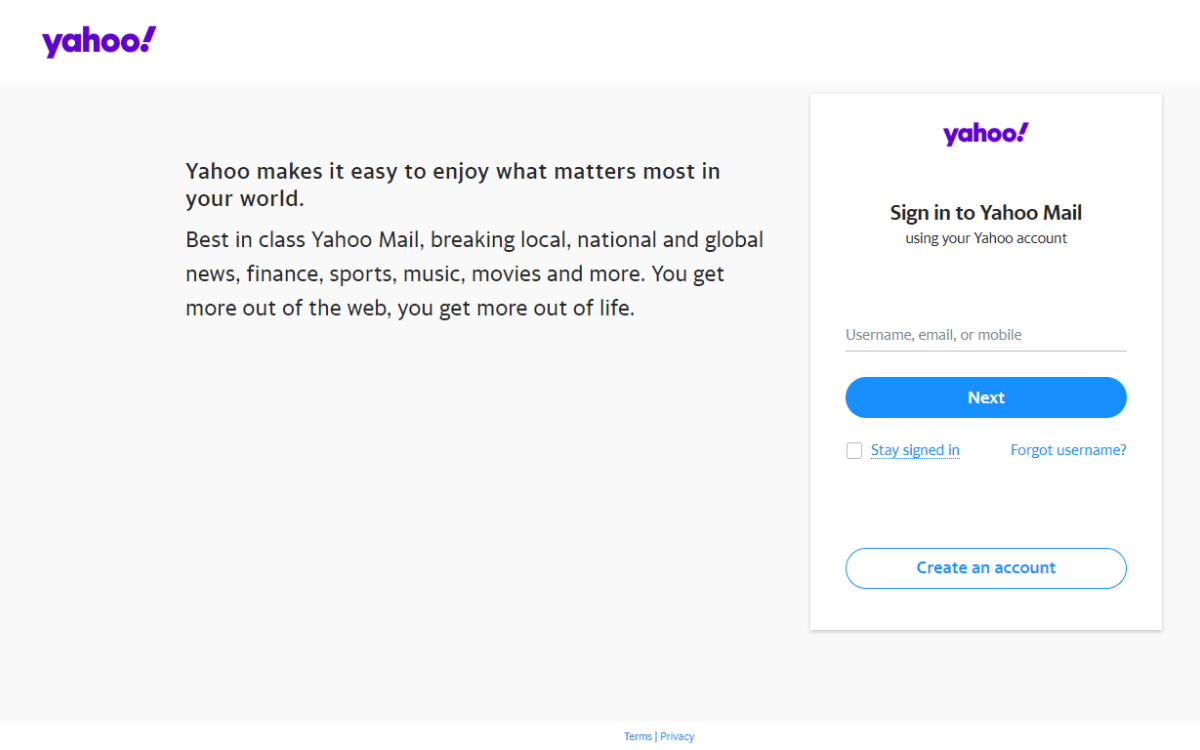Open the Terms page from the footer
Image resolution: width=1200 pixels, height=750 pixels.
tap(638, 736)
